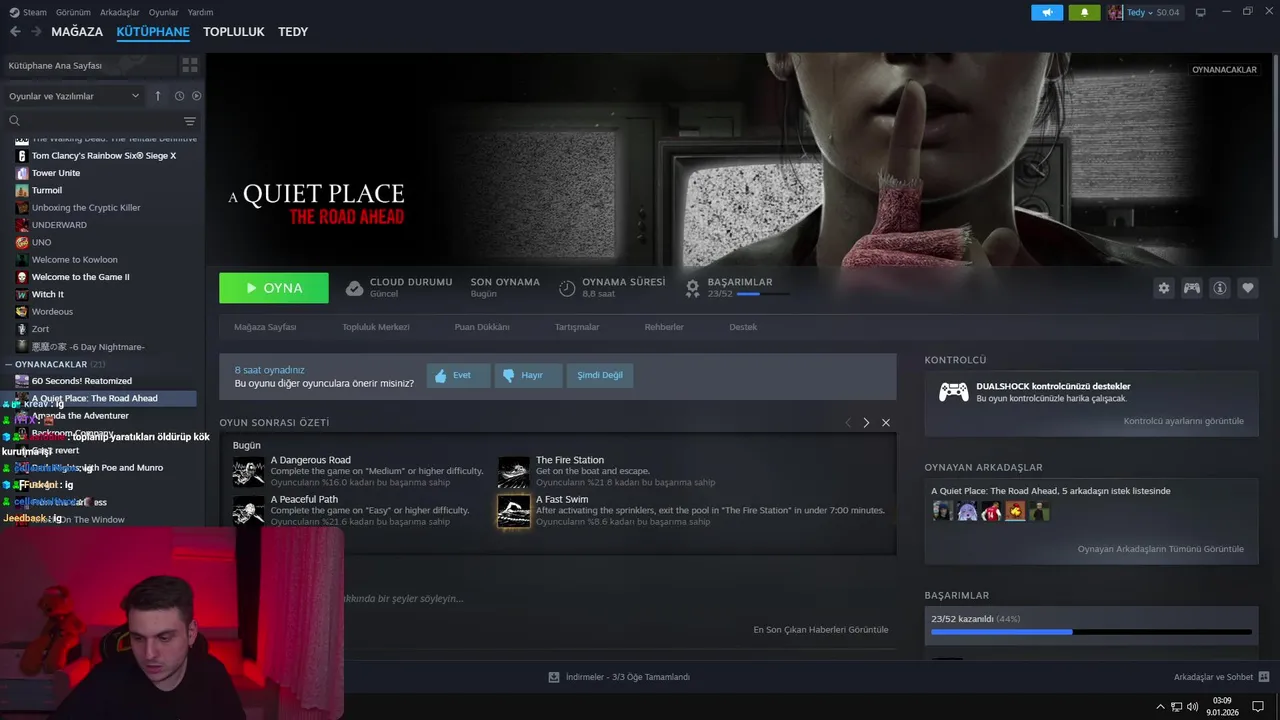Select Witch It in the list
Screen dimensions: 1280x720
48,294
